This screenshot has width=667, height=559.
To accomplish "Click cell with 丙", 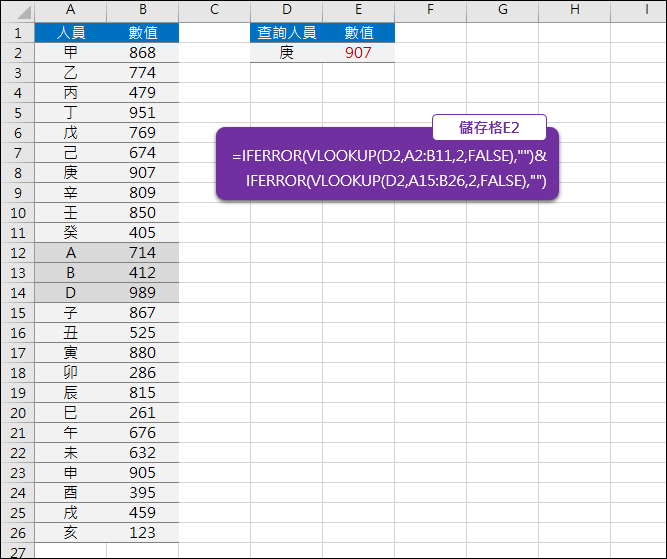I will click(71, 93).
